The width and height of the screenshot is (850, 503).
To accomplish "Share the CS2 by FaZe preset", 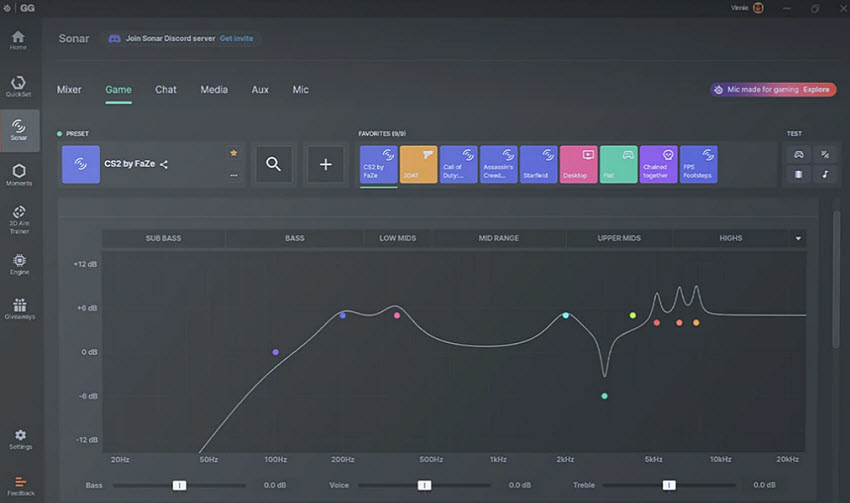I will click(164, 164).
